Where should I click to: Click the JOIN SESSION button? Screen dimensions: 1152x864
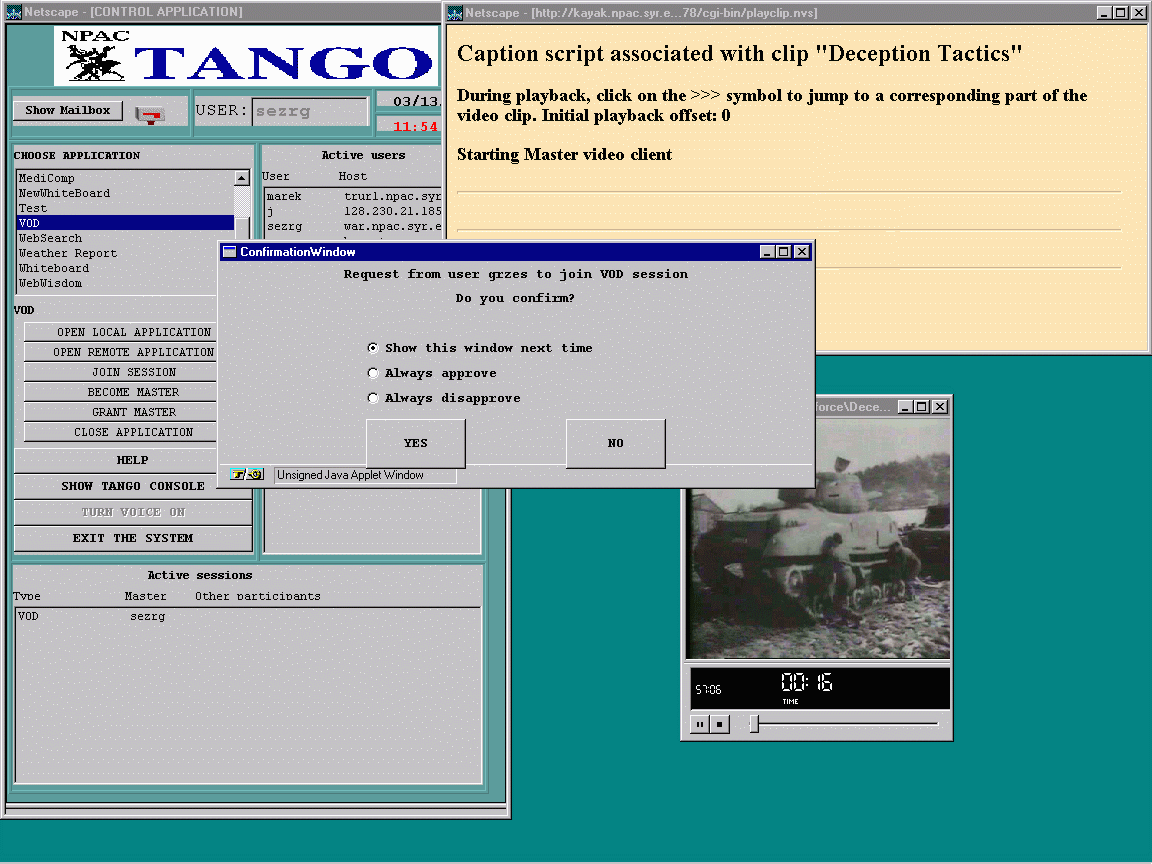(120, 372)
